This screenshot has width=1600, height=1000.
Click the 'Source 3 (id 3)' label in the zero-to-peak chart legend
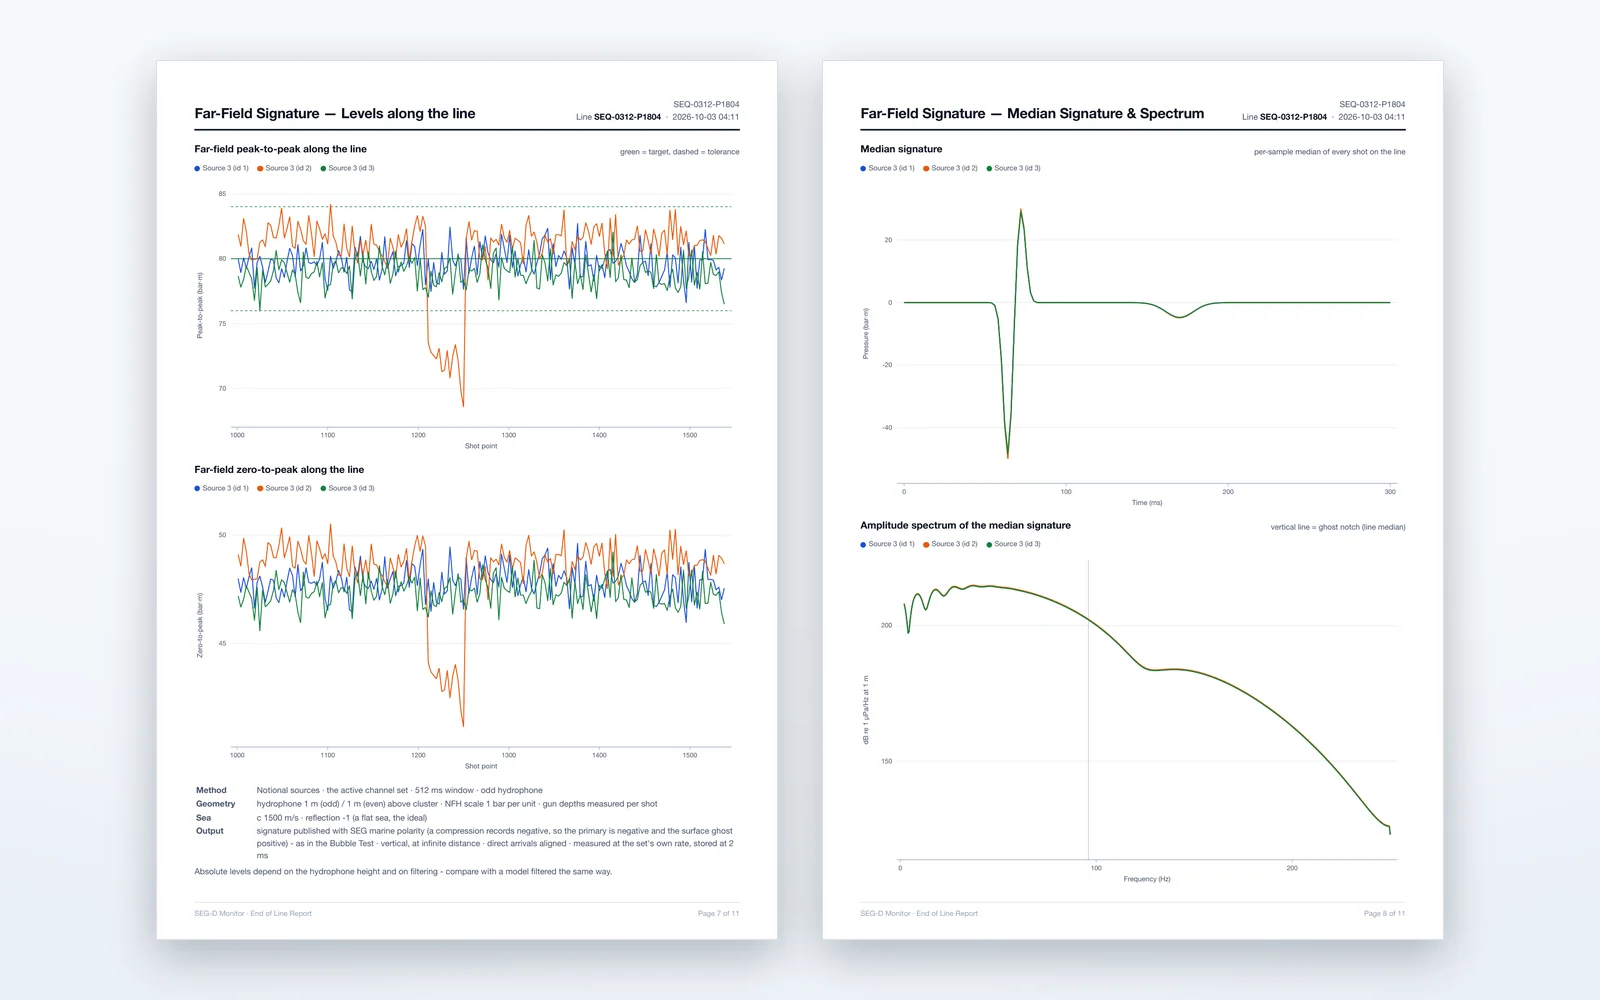tap(352, 488)
